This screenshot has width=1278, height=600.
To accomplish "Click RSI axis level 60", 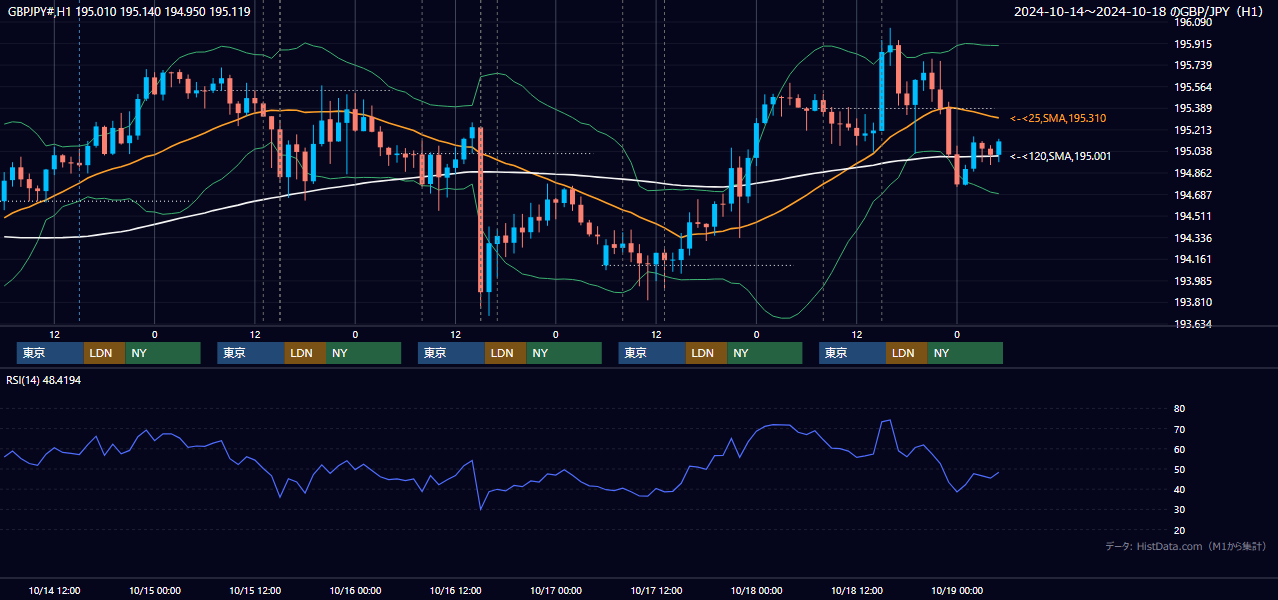I will [1179, 449].
